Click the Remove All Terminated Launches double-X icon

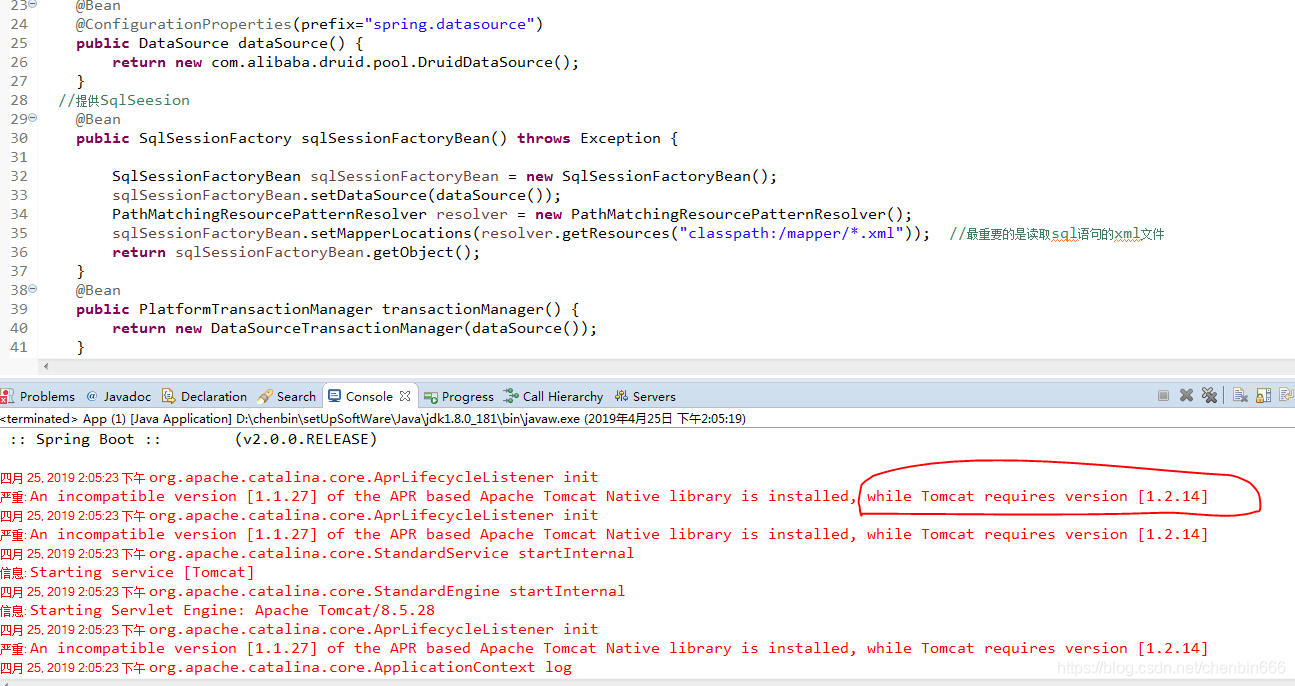pos(1209,396)
